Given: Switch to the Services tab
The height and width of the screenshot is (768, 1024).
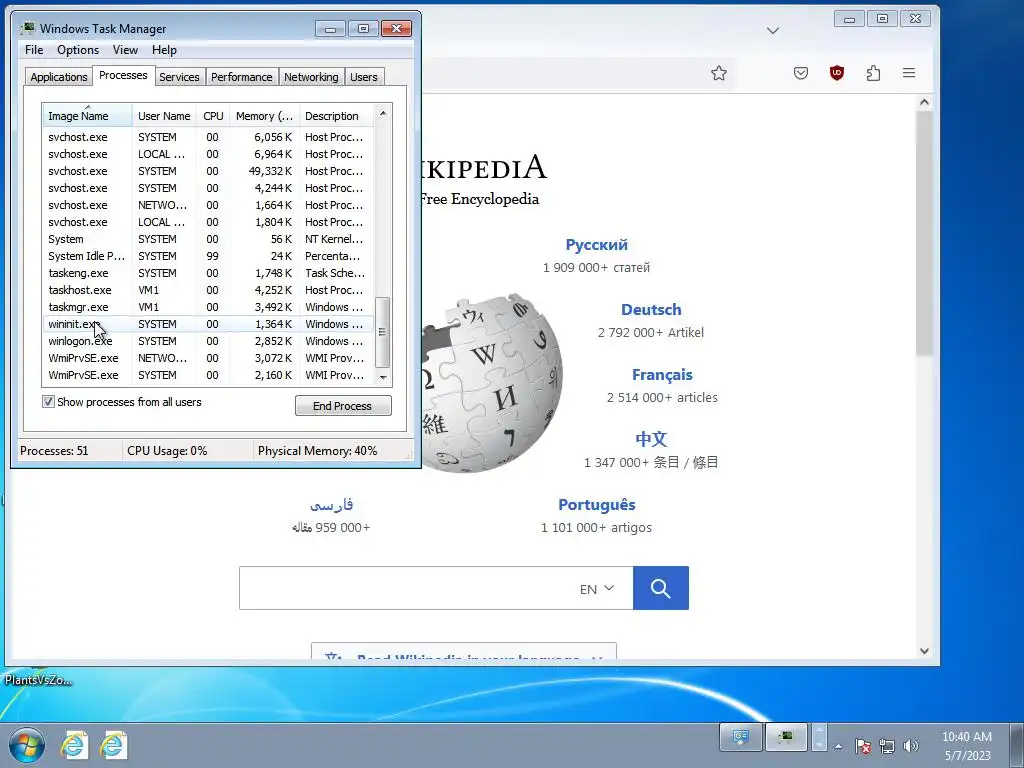Looking at the screenshot, I should (179, 76).
